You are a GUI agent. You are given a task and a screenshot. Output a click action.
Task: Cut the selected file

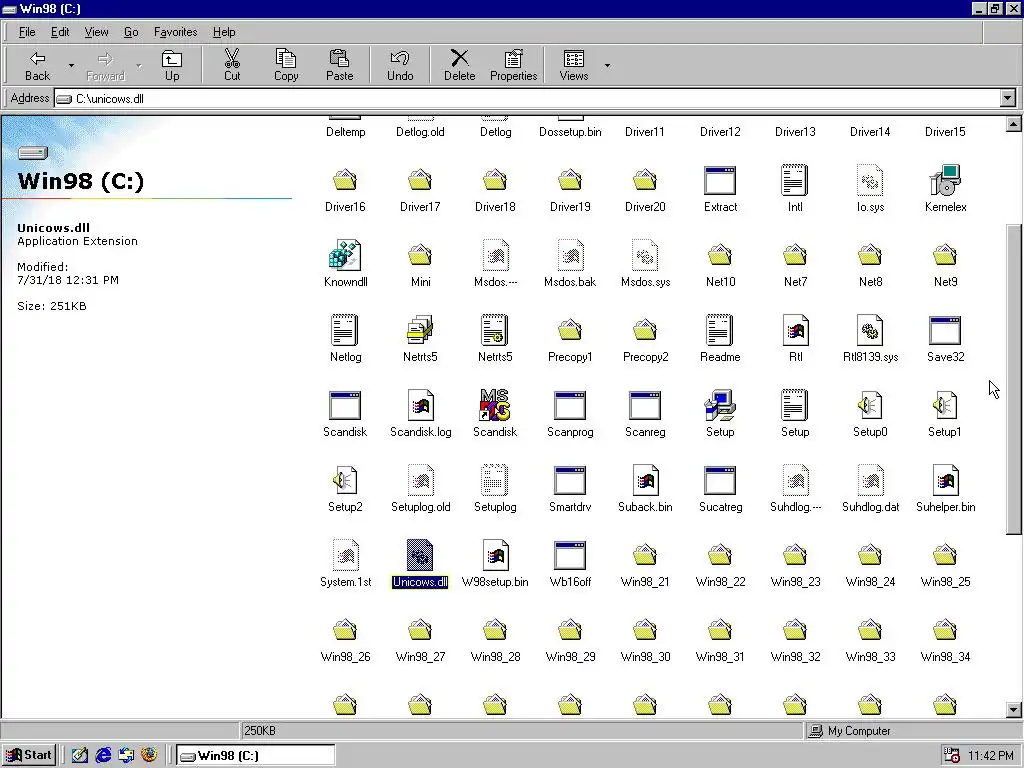(232, 65)
